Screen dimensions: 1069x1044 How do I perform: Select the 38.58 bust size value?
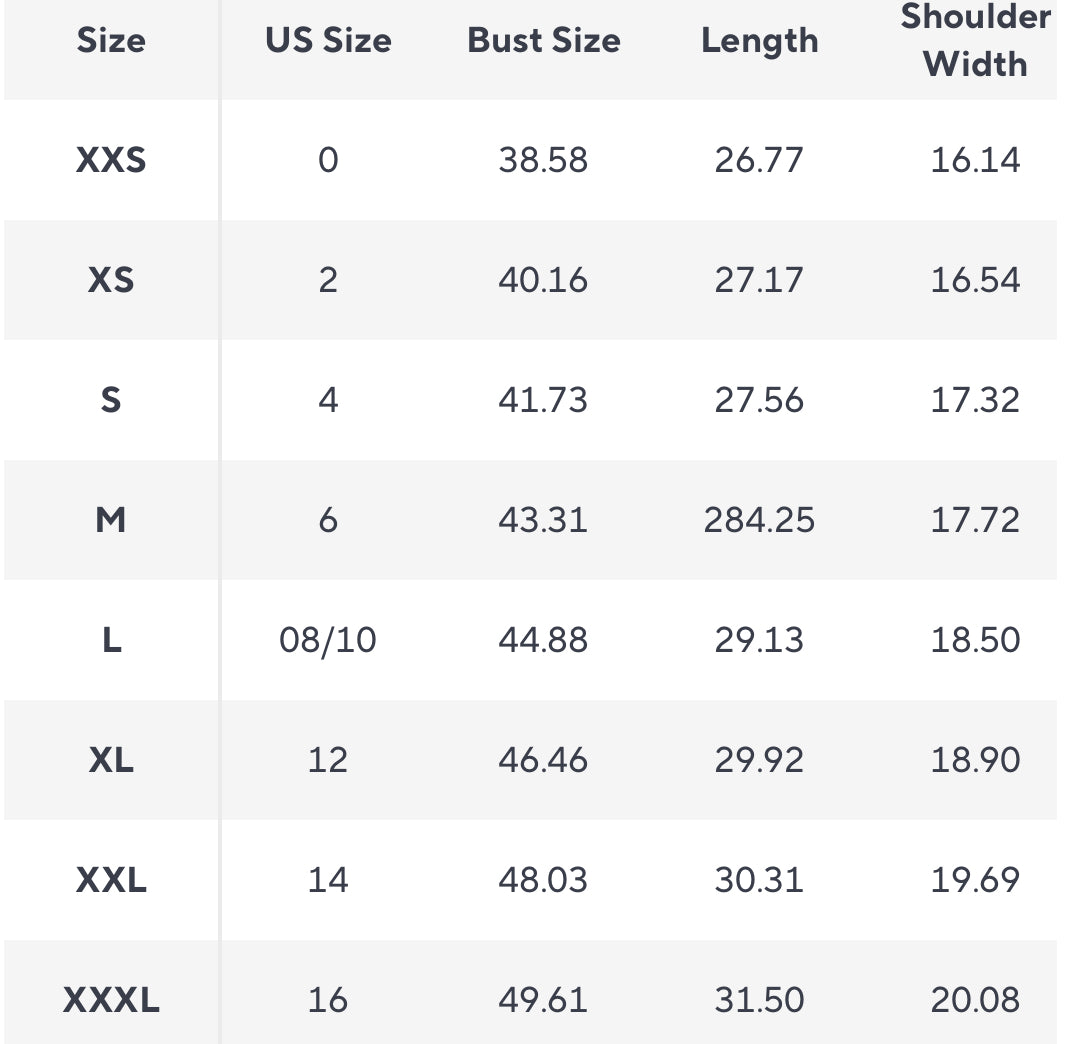(x=543, y=160)
